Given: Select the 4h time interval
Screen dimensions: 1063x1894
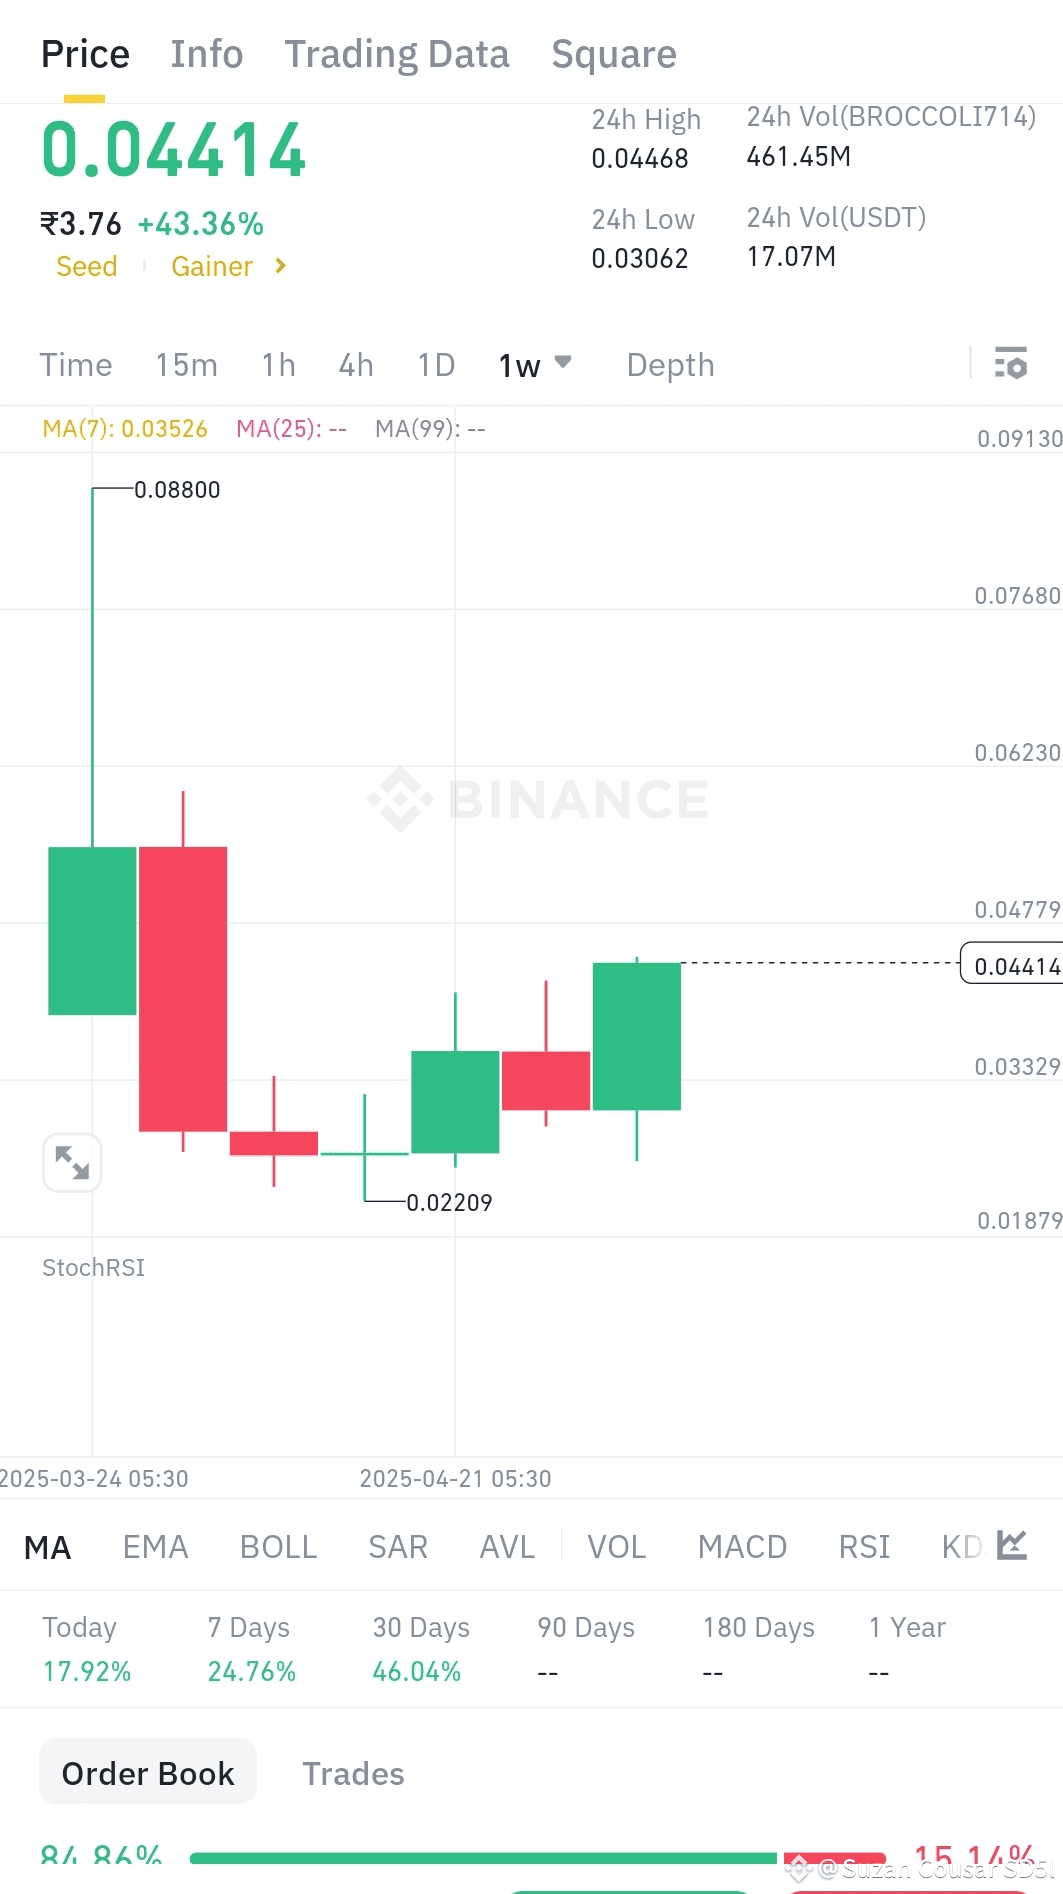Looking at the screenshot, I should [x=355, y=365].
